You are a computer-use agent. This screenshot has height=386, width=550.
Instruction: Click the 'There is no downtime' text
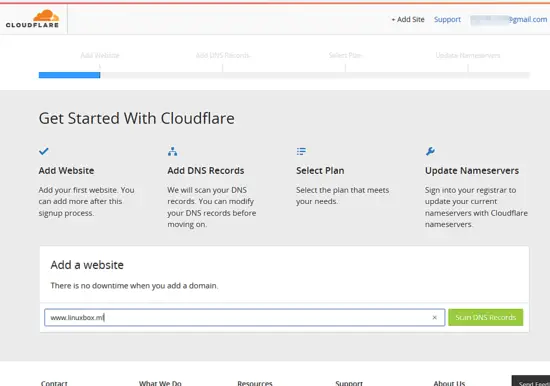[134, 286]
